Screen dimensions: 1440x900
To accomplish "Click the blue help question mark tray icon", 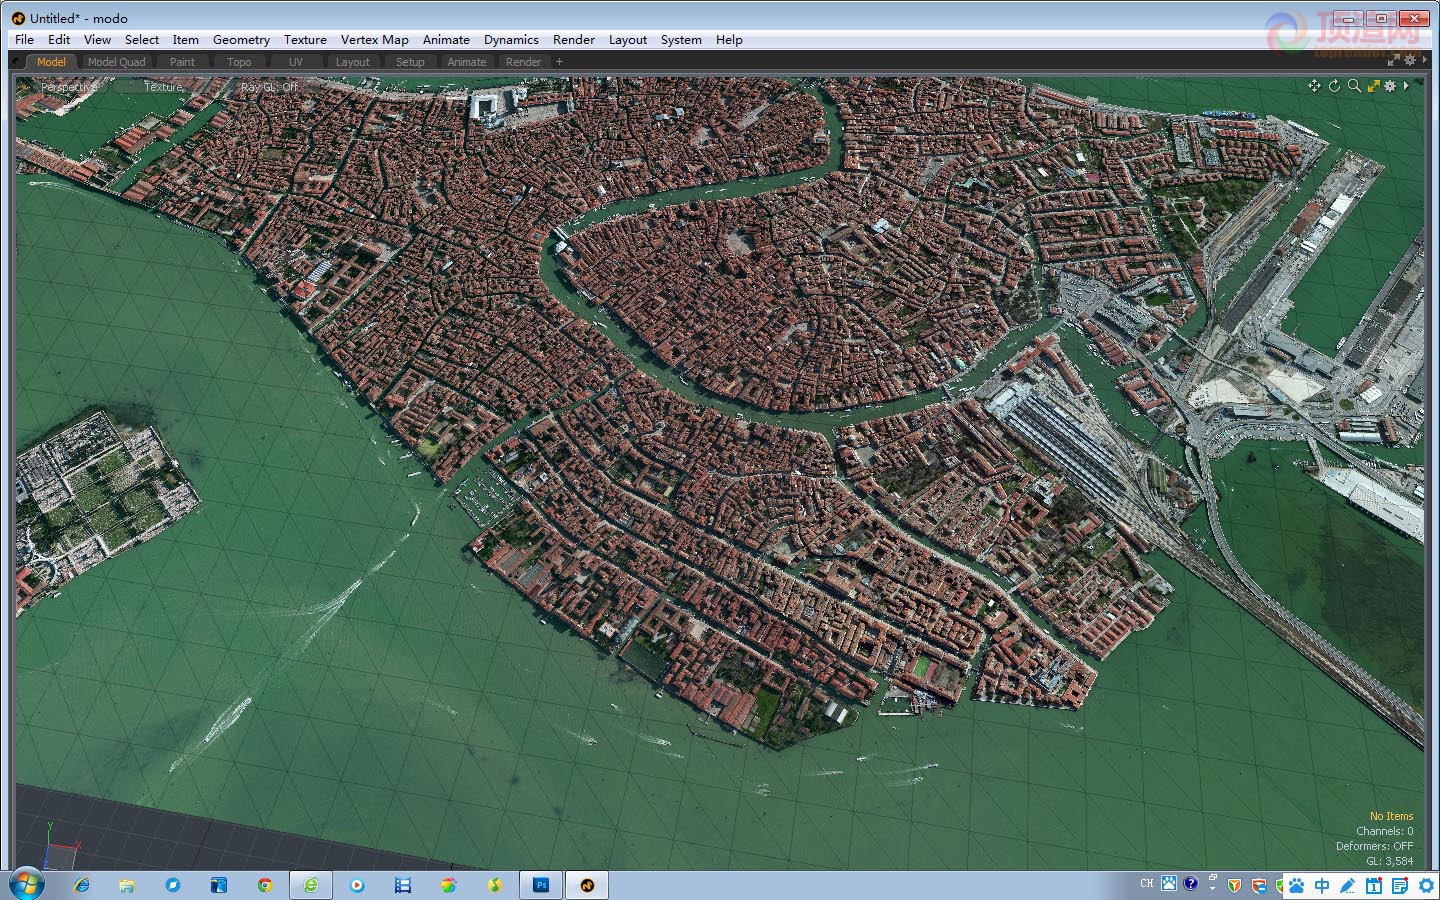I will tap(1190, 883).
